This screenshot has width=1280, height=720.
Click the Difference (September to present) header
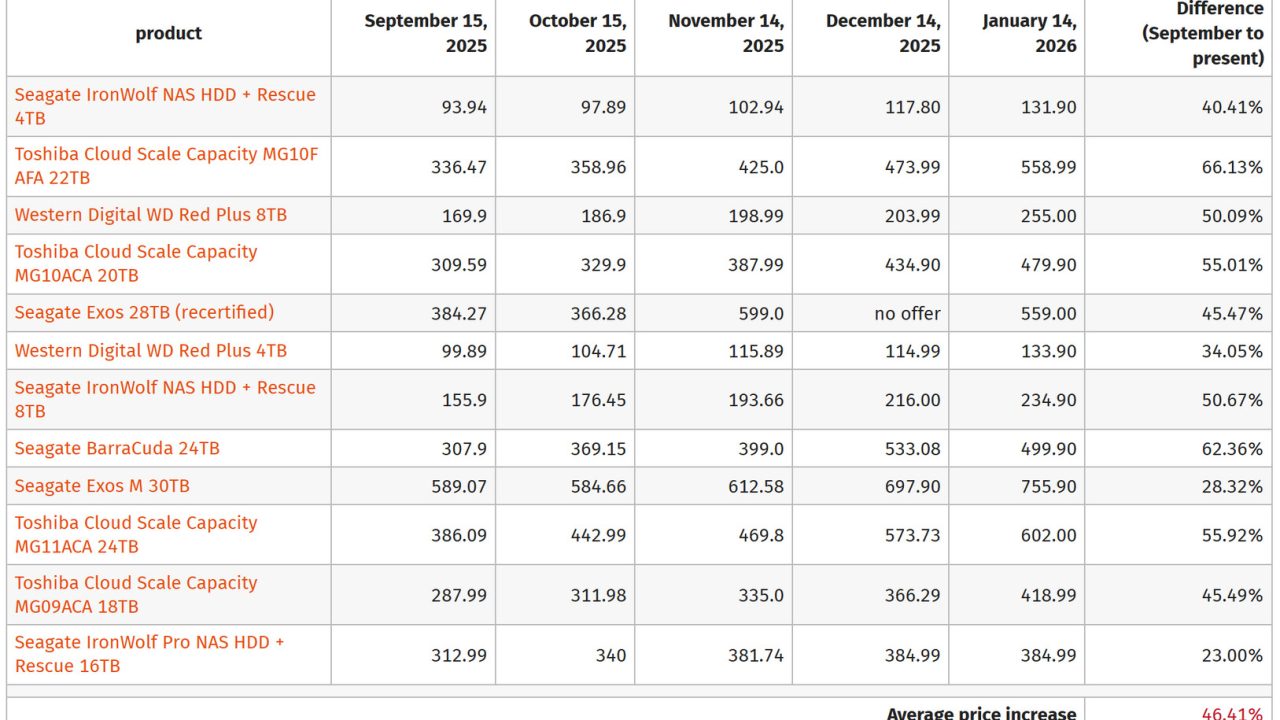coord(1204,34)
